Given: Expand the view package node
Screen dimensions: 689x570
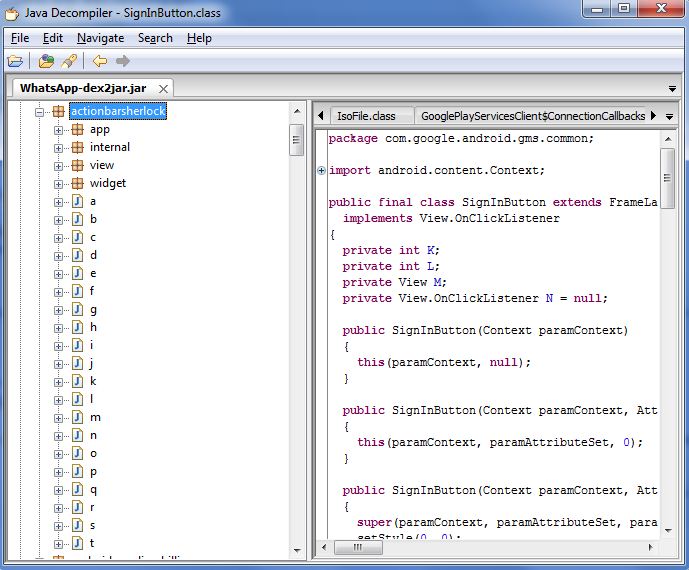Looking at the screenshot, I should [58, 166].
